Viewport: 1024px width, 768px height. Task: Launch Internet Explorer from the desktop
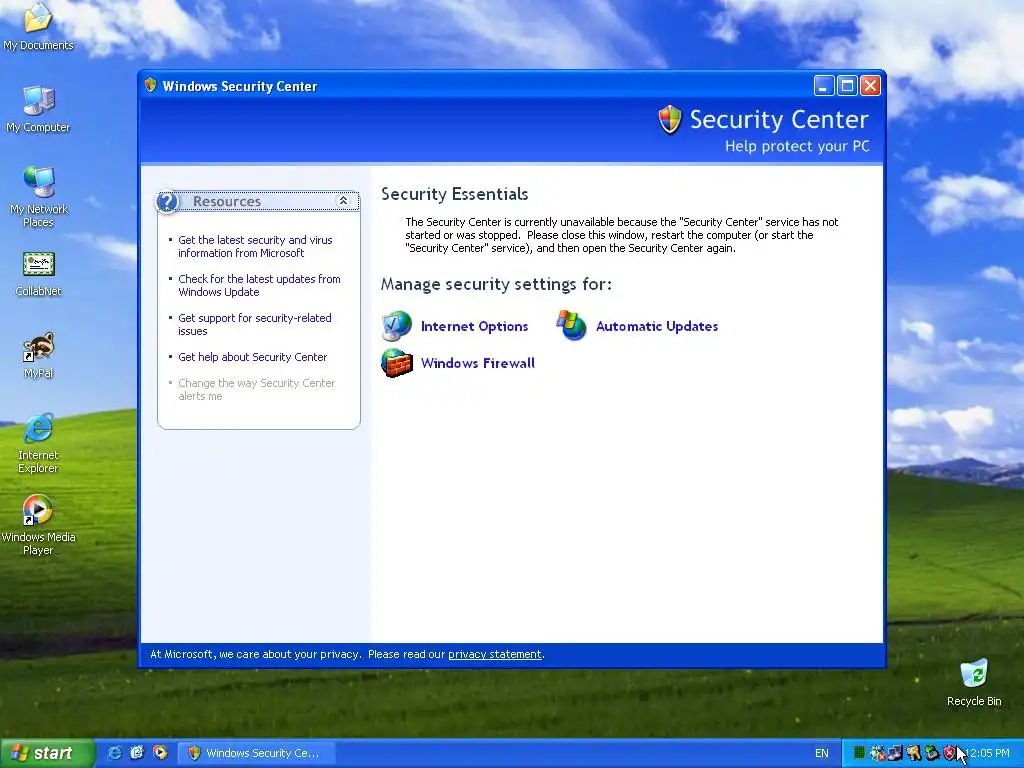(38, 443)
